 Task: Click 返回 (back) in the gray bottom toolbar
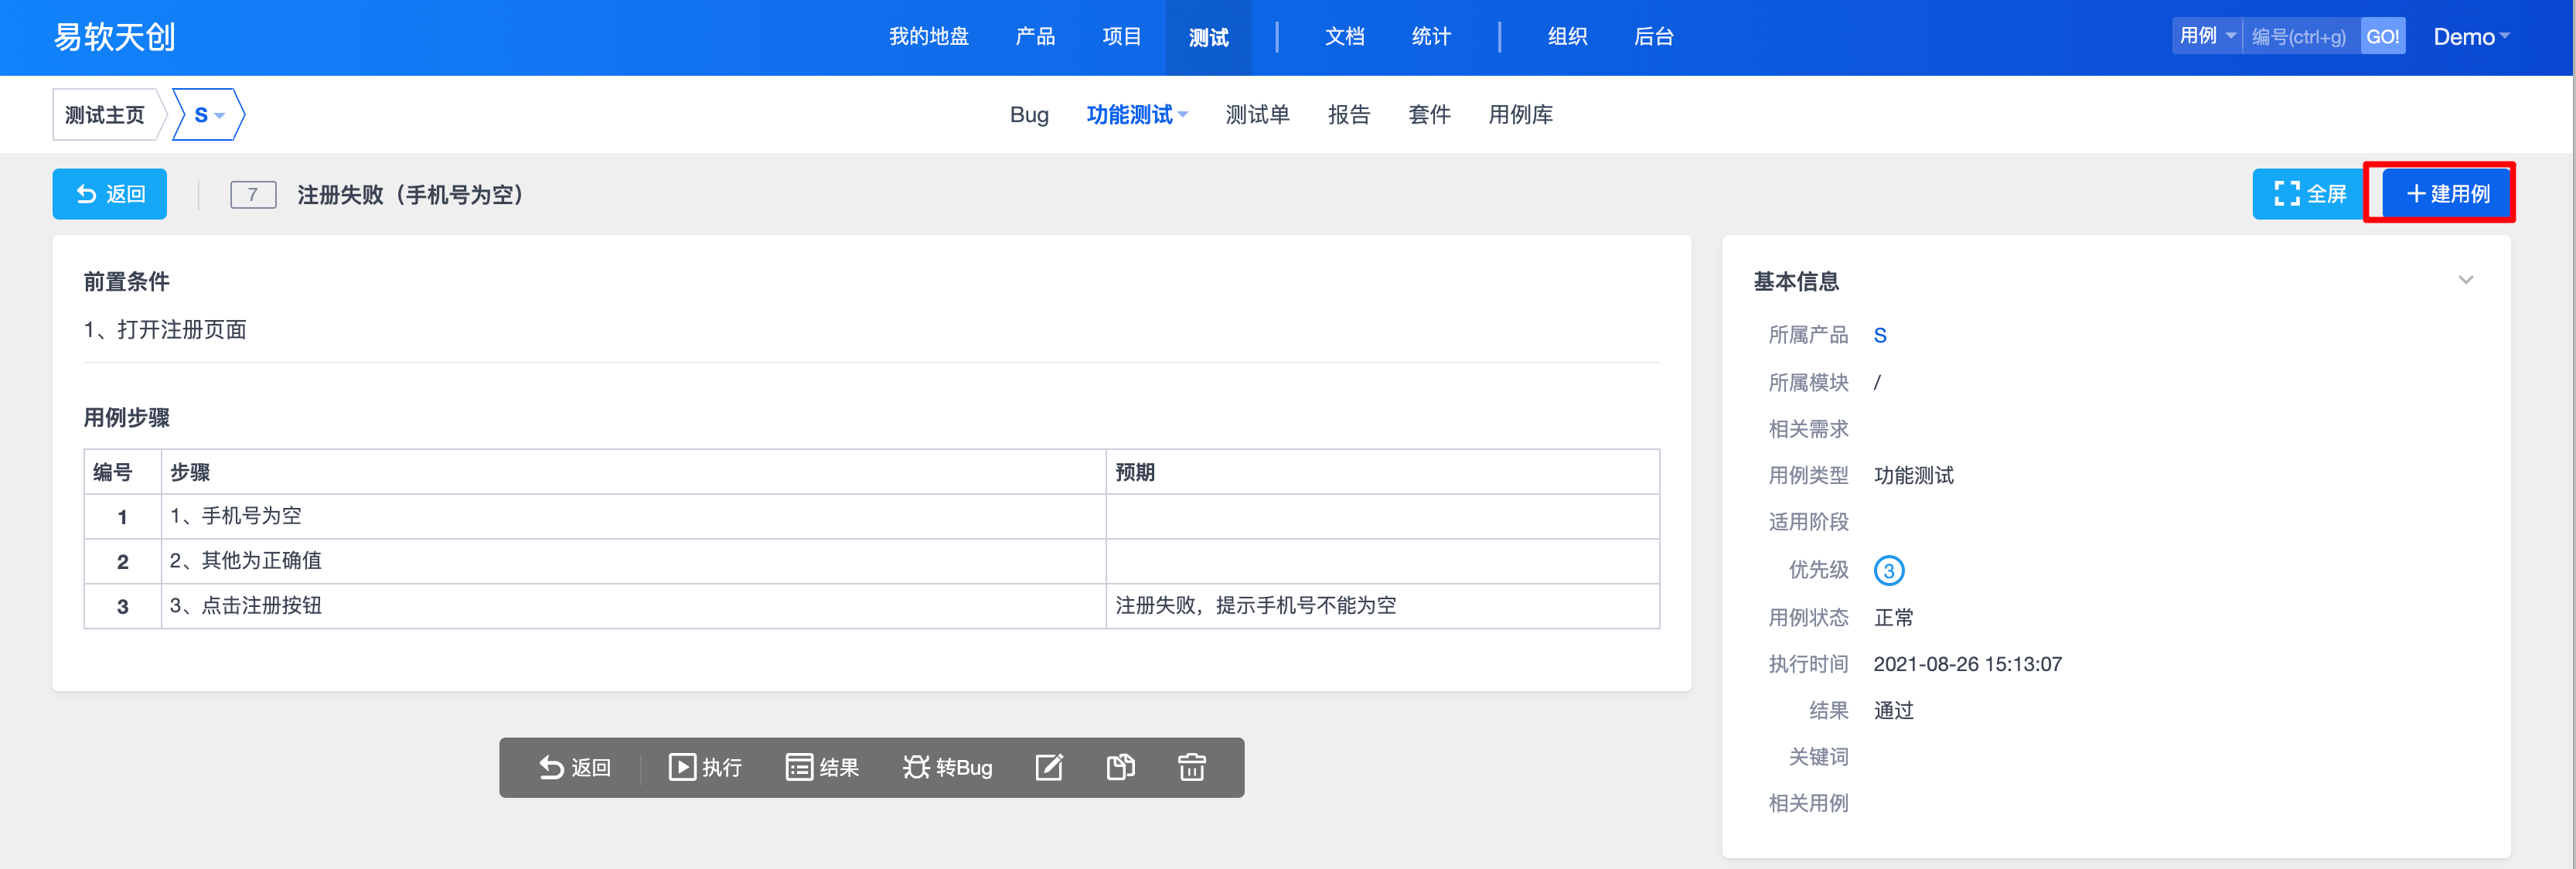[x=575, y=767]
